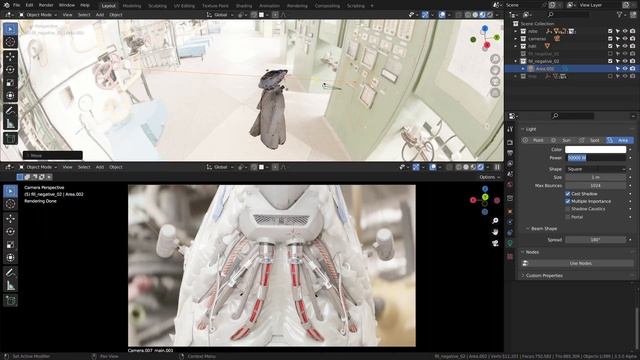Open the Output properties tab
The image size is (640, 360).
[510, 153]
